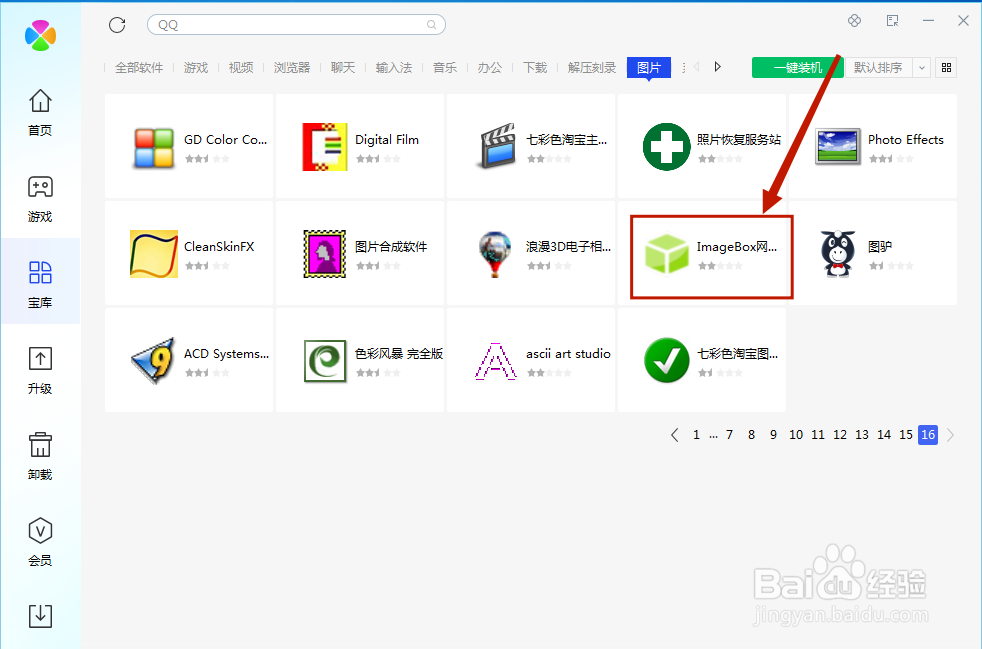Open ImageBox网... green cube icon
The image size is (982, 649).
[x=666, y=254]
